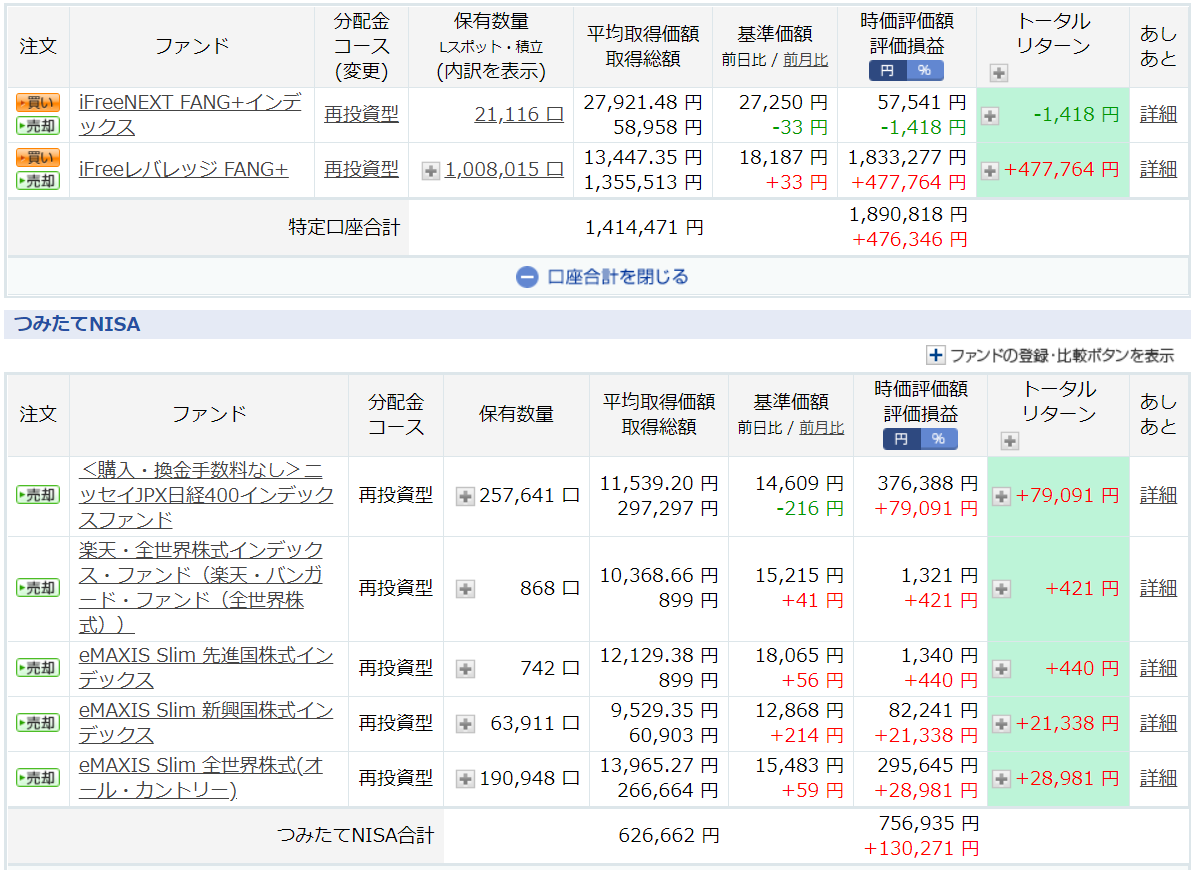Viewport: 1199px width, 870px height.
Task: Click 再投資型 link for iFreeレバレッジ FANG+
Action: (361, 169)
